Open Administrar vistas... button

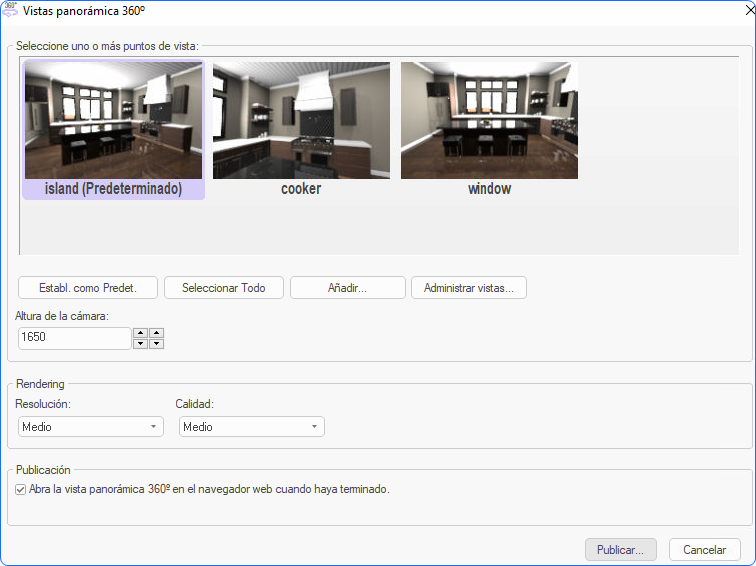click(x=469, y=288)
